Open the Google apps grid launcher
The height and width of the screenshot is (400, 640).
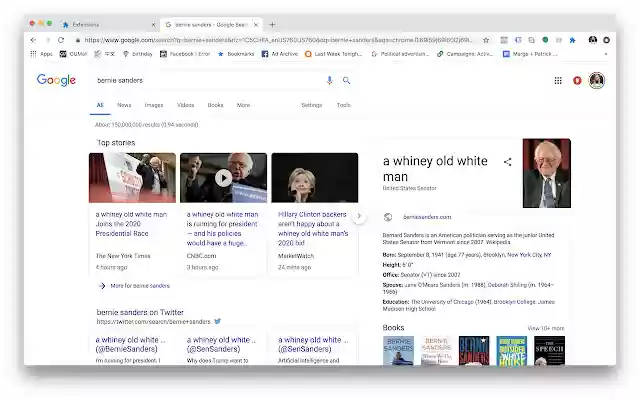coord(558,80)
